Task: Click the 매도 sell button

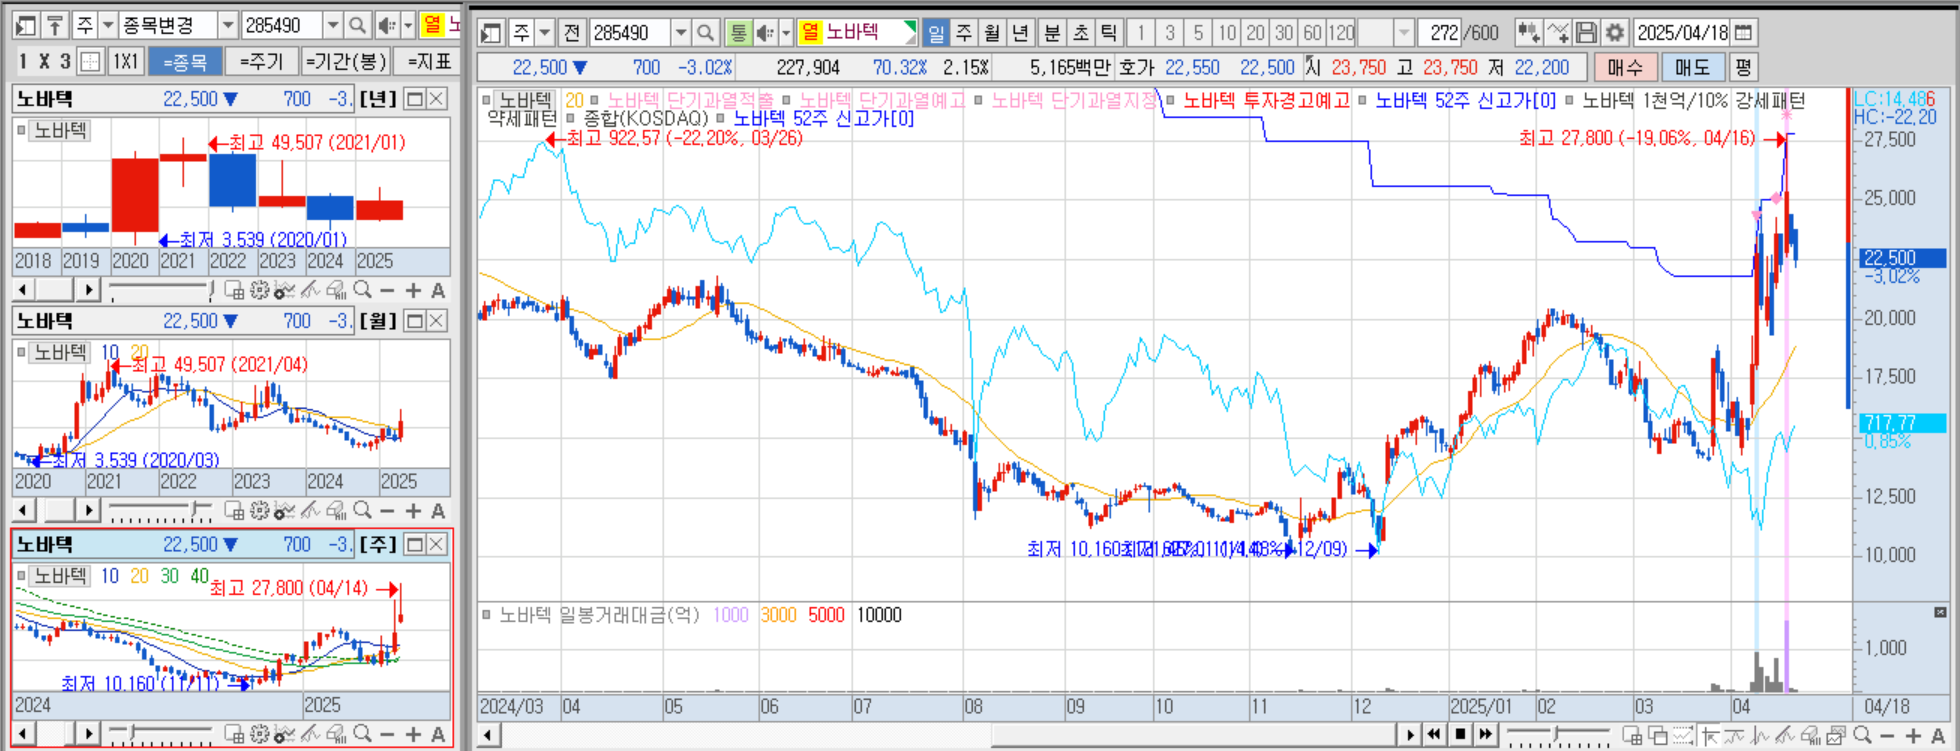Action: [1692, 67]
